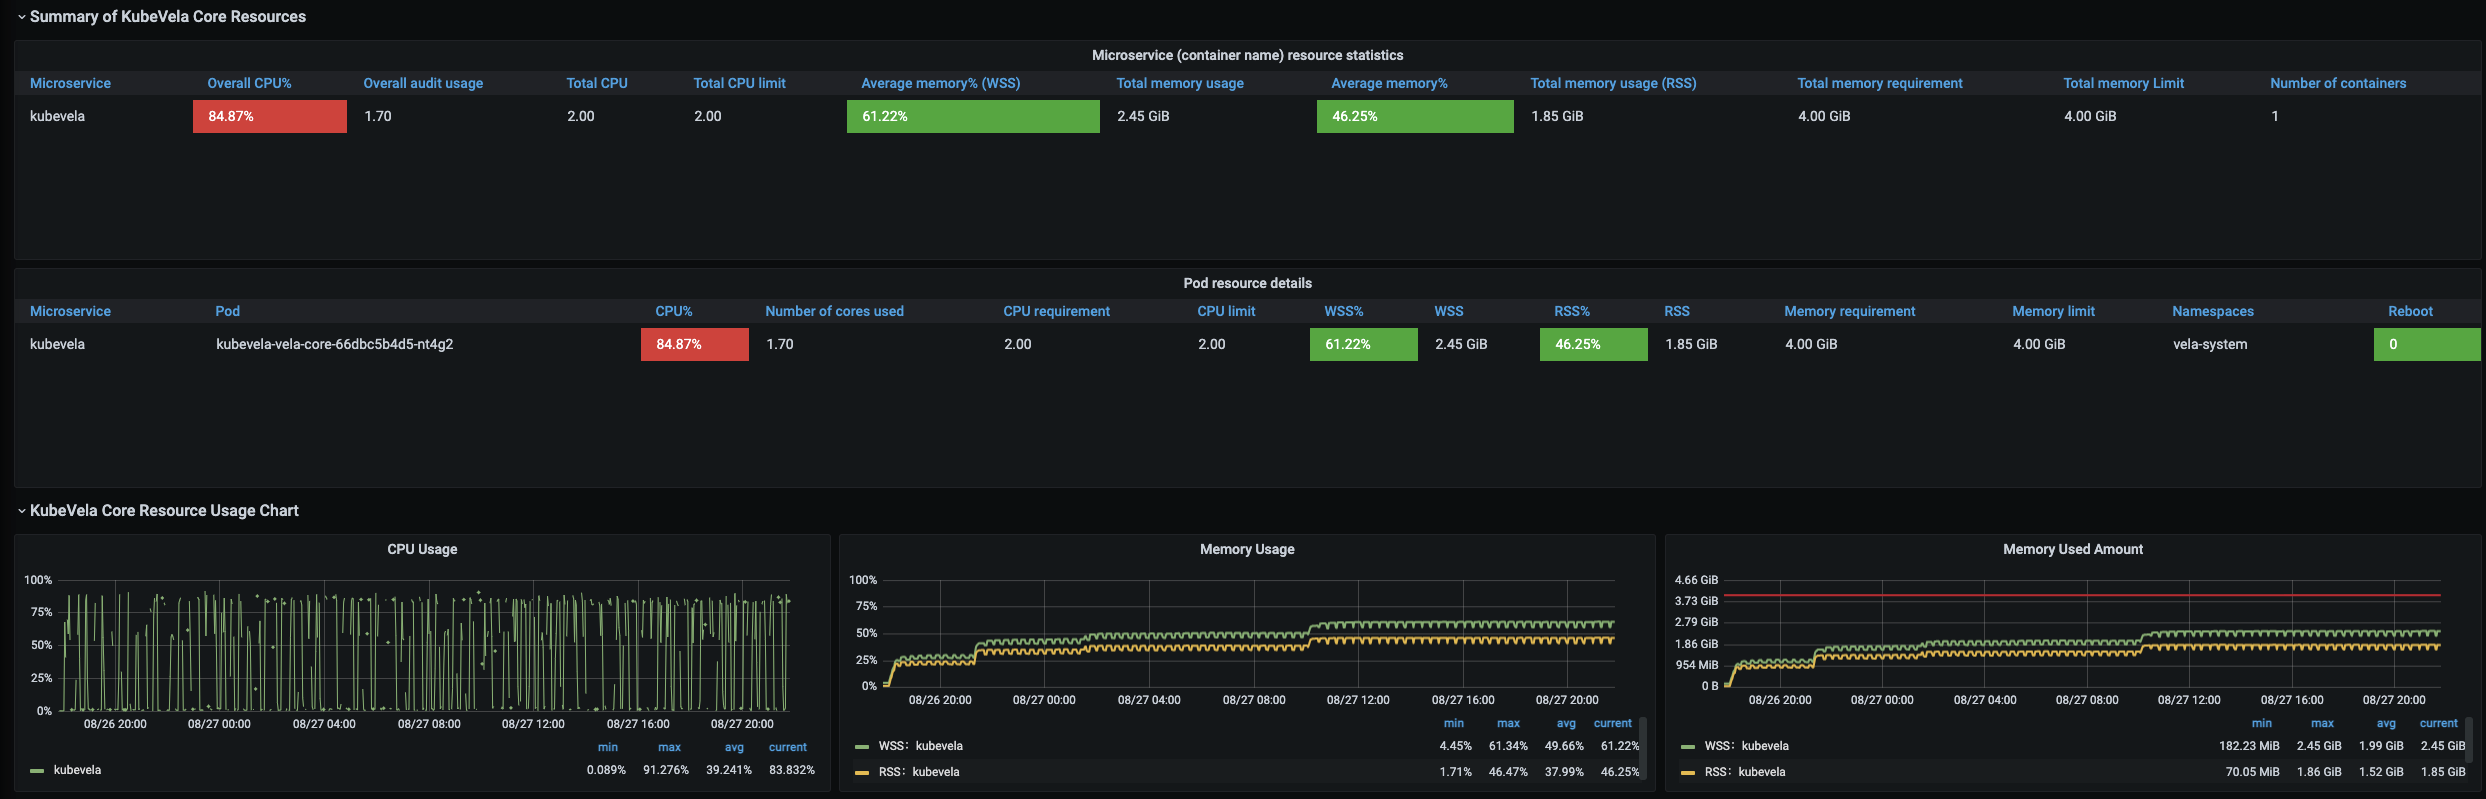Open CPU Usage panel title menu
Image resolution: width=2486 pixels, height=799 pixels.
tap(422, 549)
